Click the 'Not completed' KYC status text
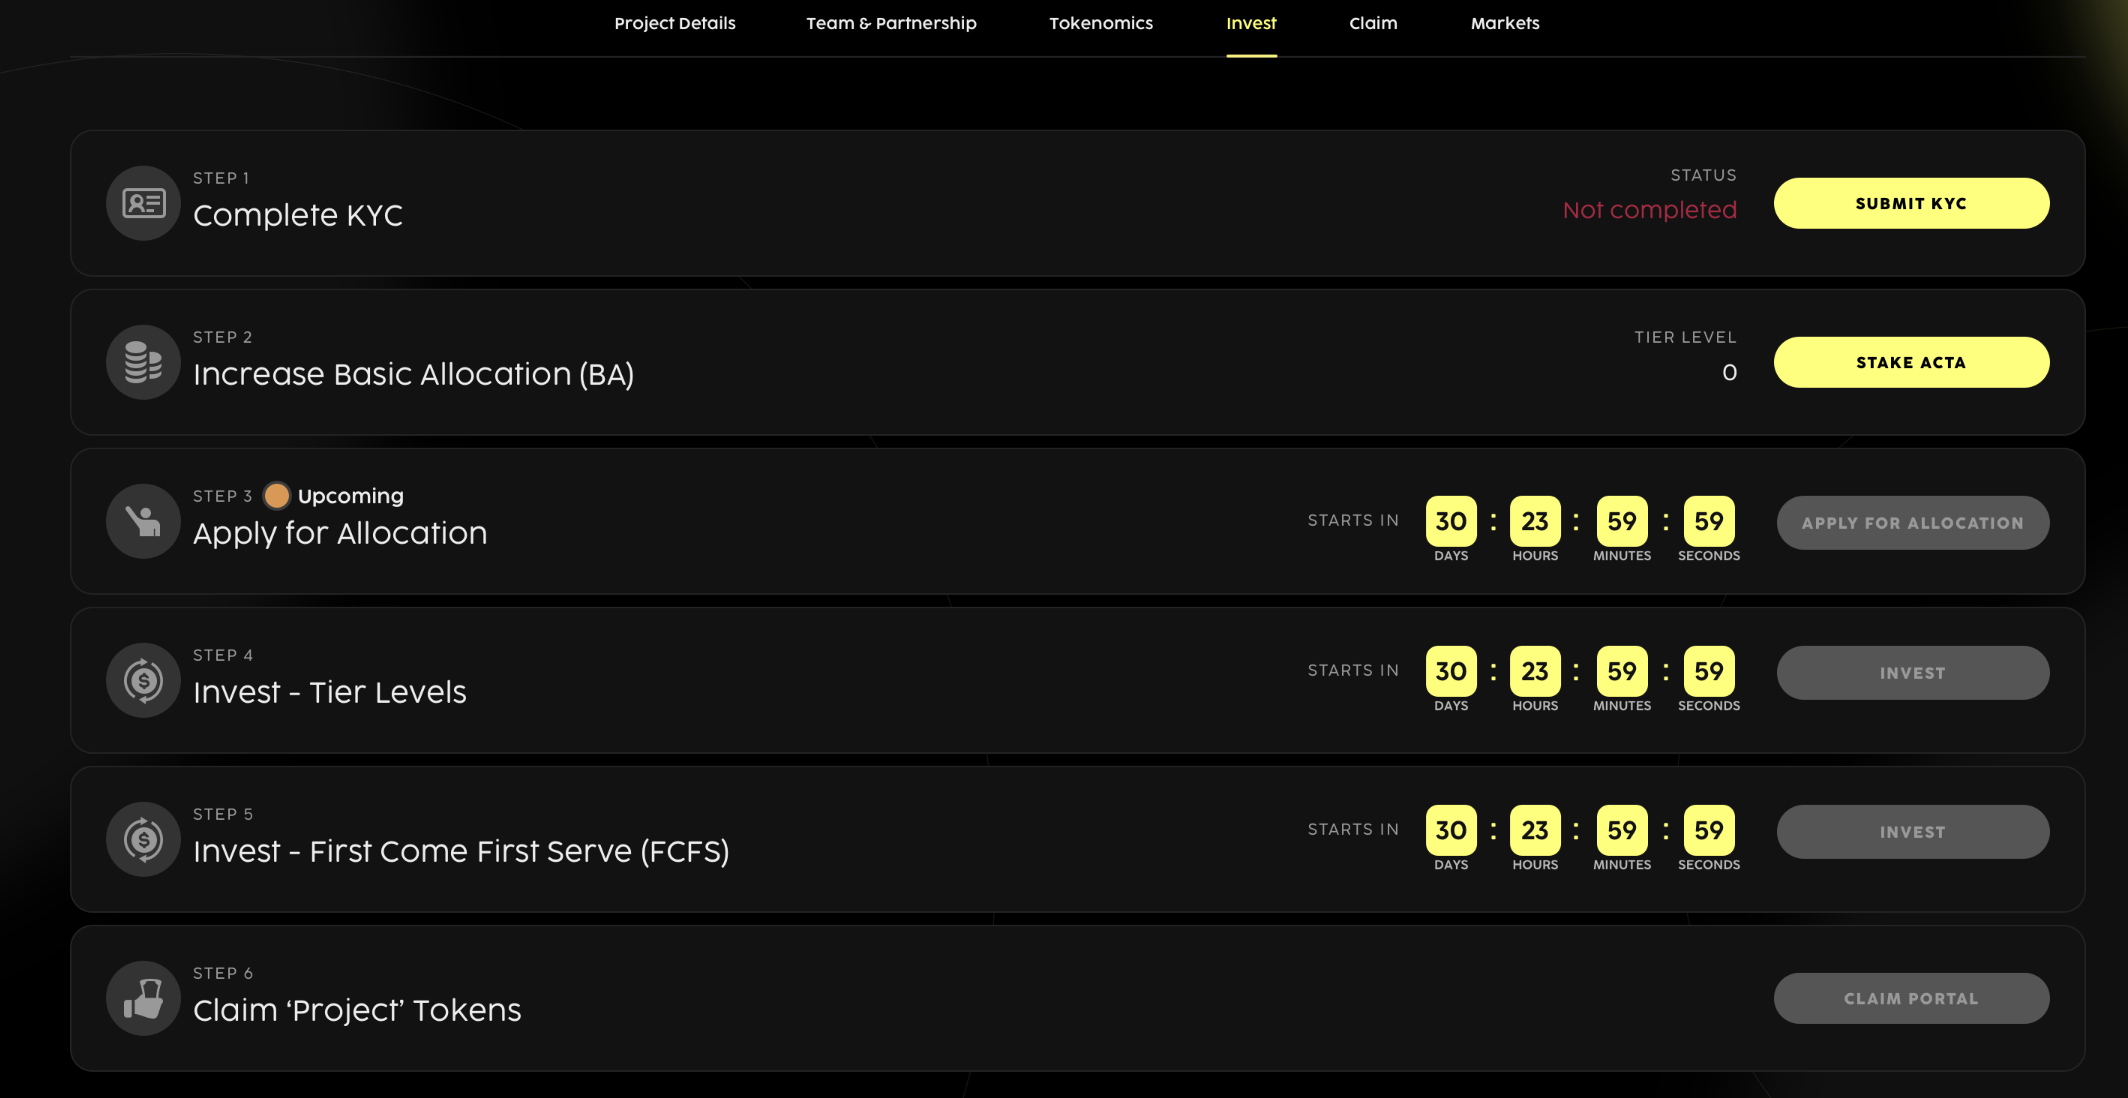 [1650, 210]
